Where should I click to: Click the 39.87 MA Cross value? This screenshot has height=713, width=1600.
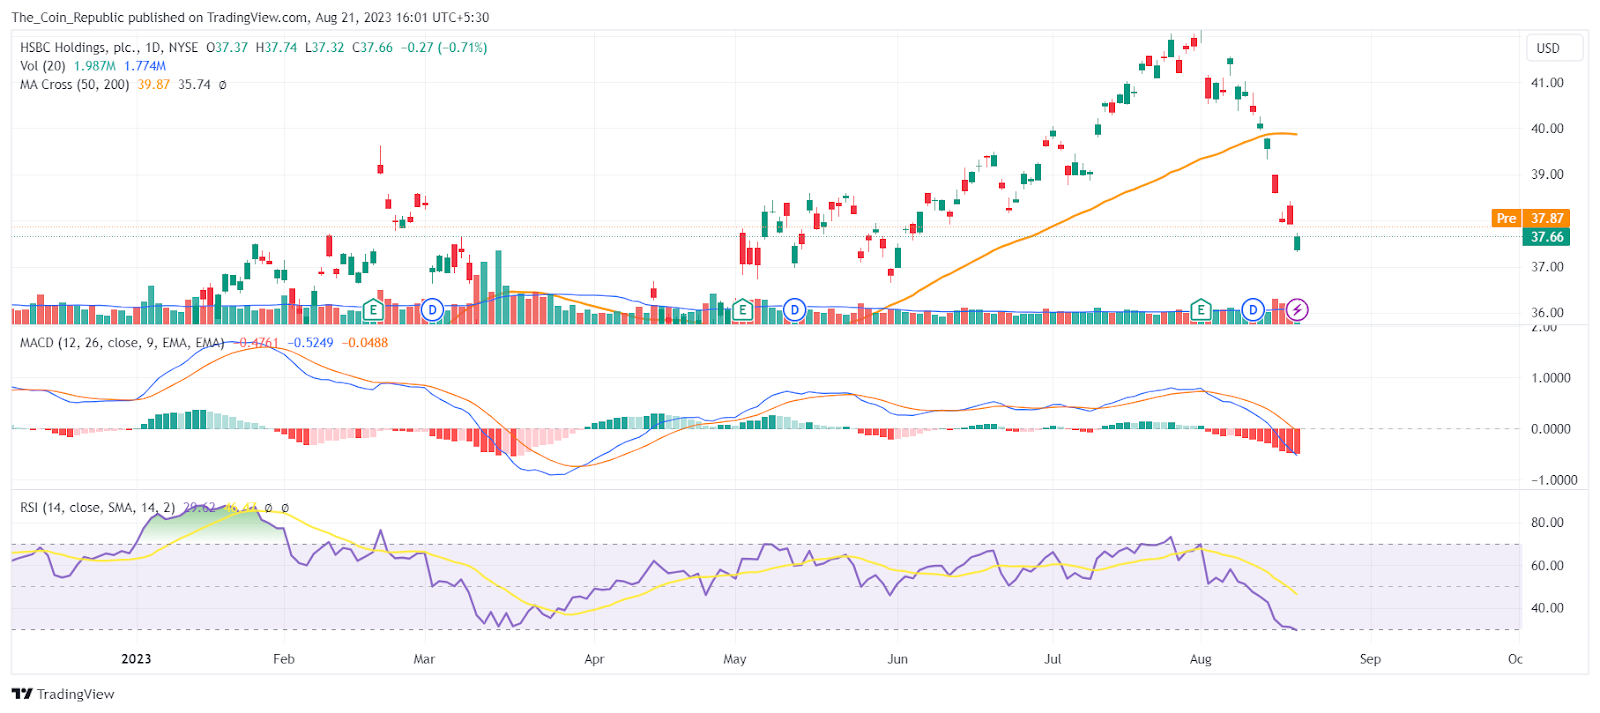154,85
